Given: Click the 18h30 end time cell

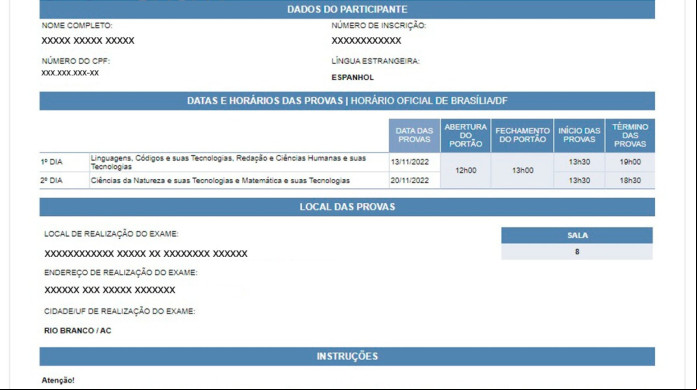Looking at the screenshot, I should (630, 181).
